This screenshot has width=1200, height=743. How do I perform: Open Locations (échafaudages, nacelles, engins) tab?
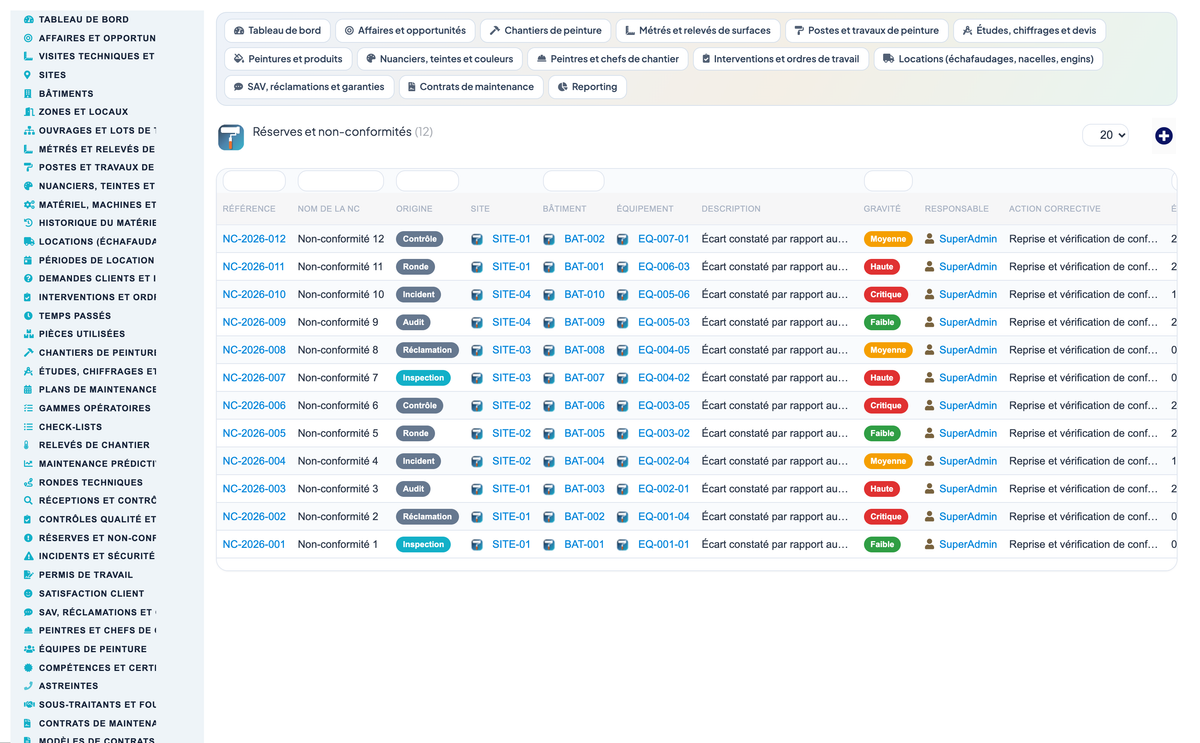pos(988,59)
